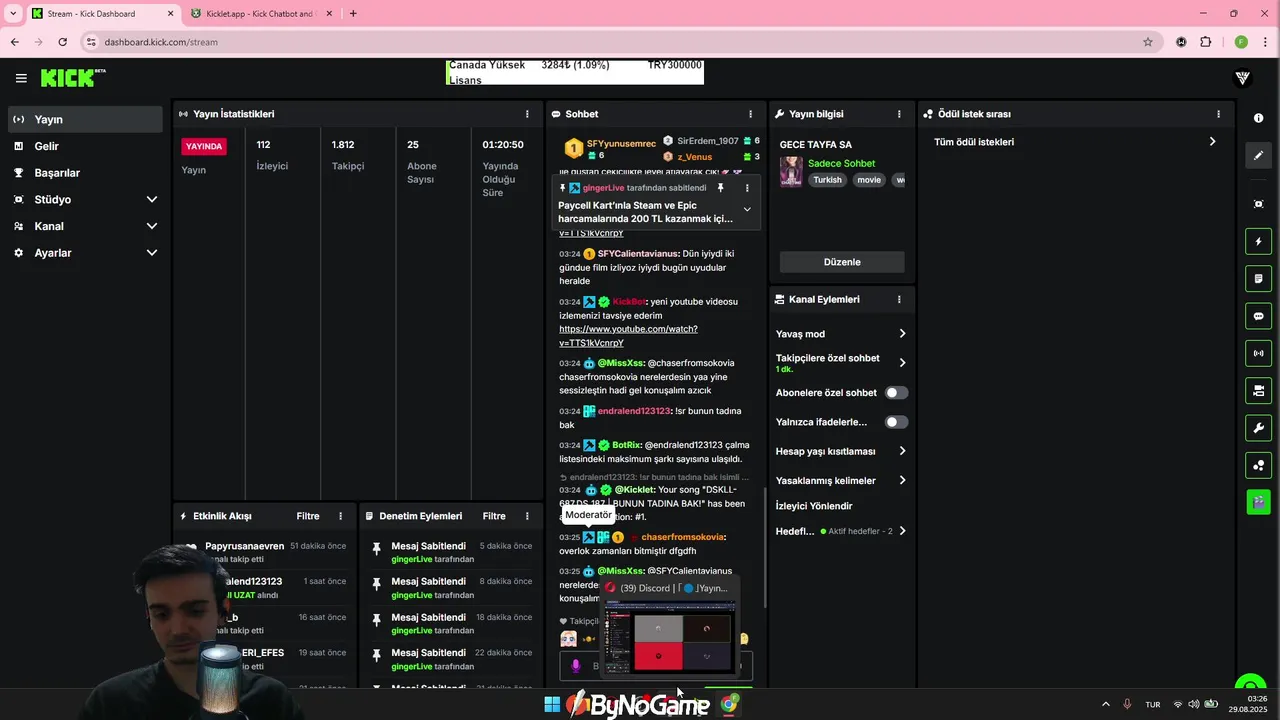The image size is (1280, 720).
Task: Open Filtre dropdown in Etkinlik Akışı
Action: click(x=308, y=516)
